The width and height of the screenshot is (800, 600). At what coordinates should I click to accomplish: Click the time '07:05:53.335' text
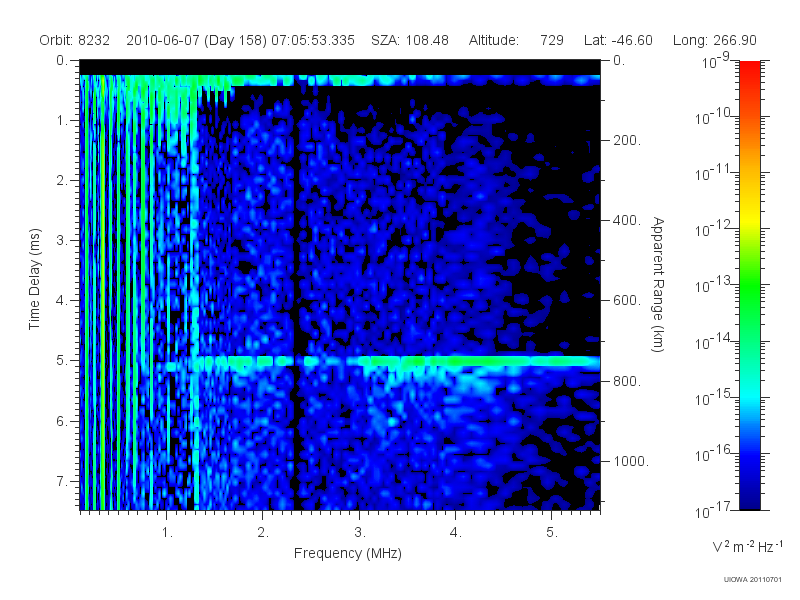[x=313, y=40]
